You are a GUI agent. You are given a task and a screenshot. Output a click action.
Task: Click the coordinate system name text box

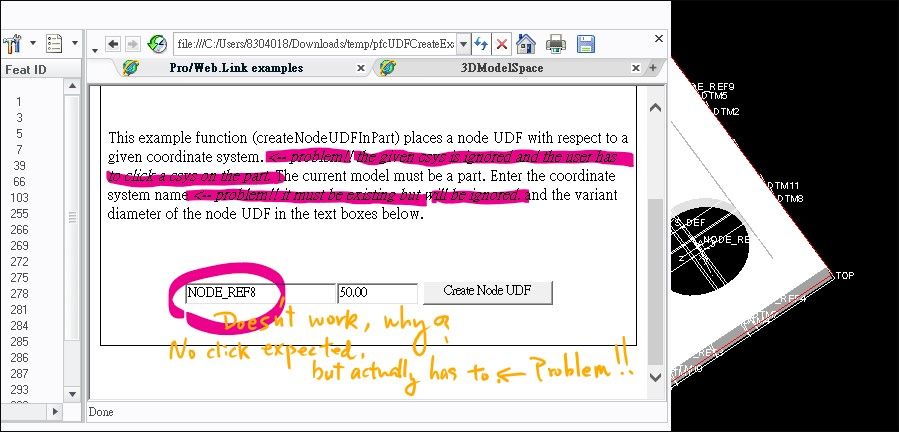(260, 293)
